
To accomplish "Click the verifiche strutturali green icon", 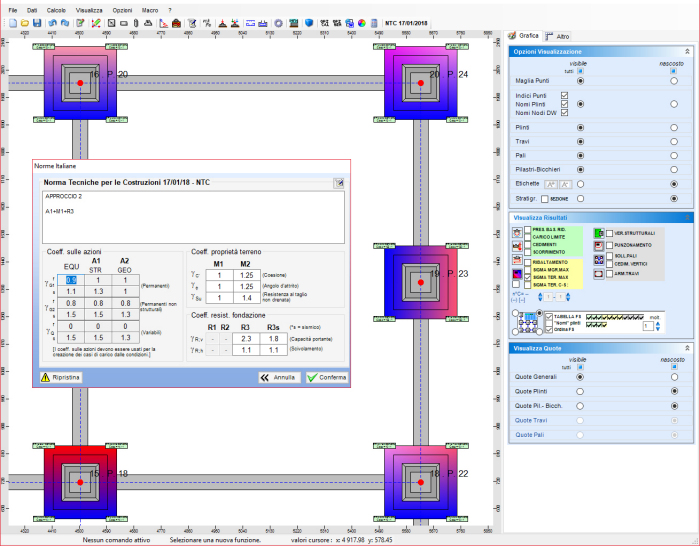I will click(599, 233).
